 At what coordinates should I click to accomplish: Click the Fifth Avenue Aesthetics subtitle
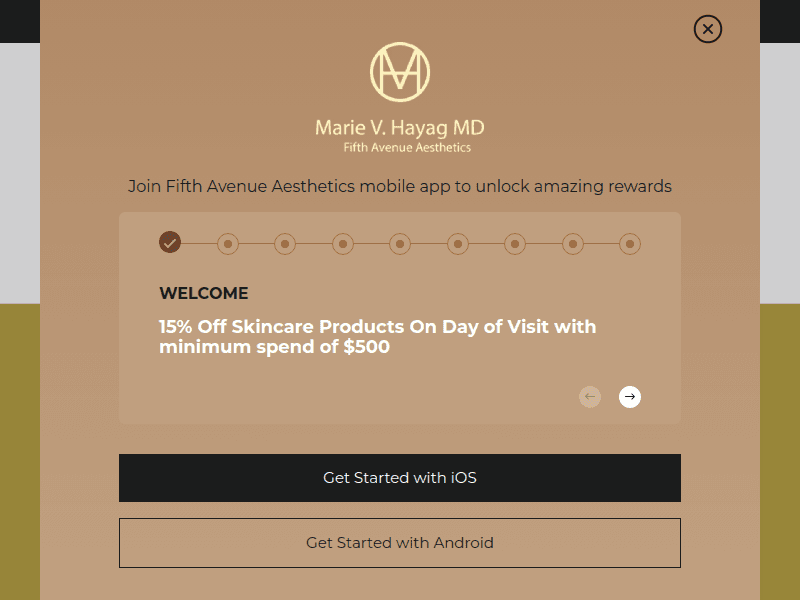(407, 147)
